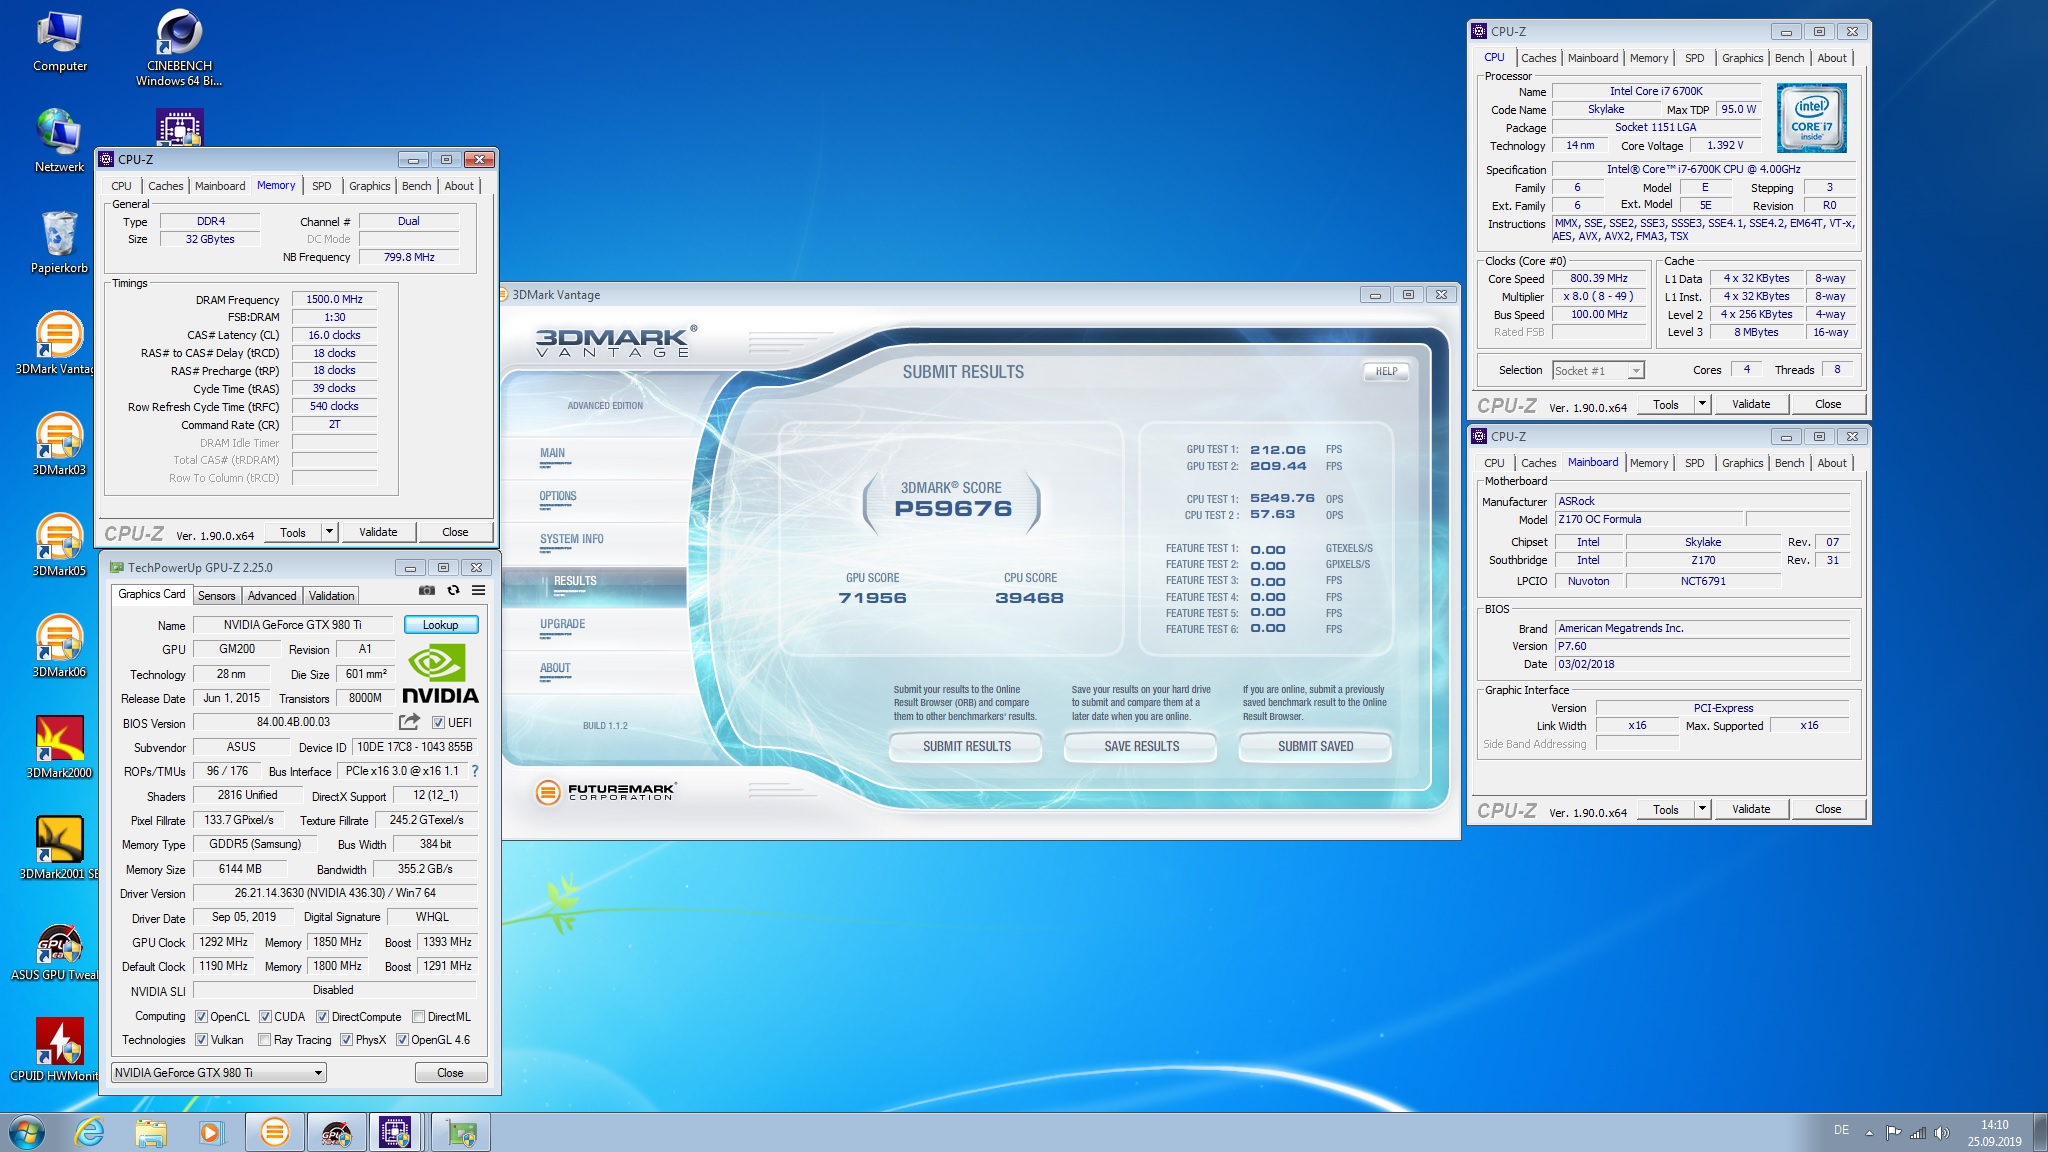
Task: Click GPU-Z refresh icon
Action: point(453,591)
